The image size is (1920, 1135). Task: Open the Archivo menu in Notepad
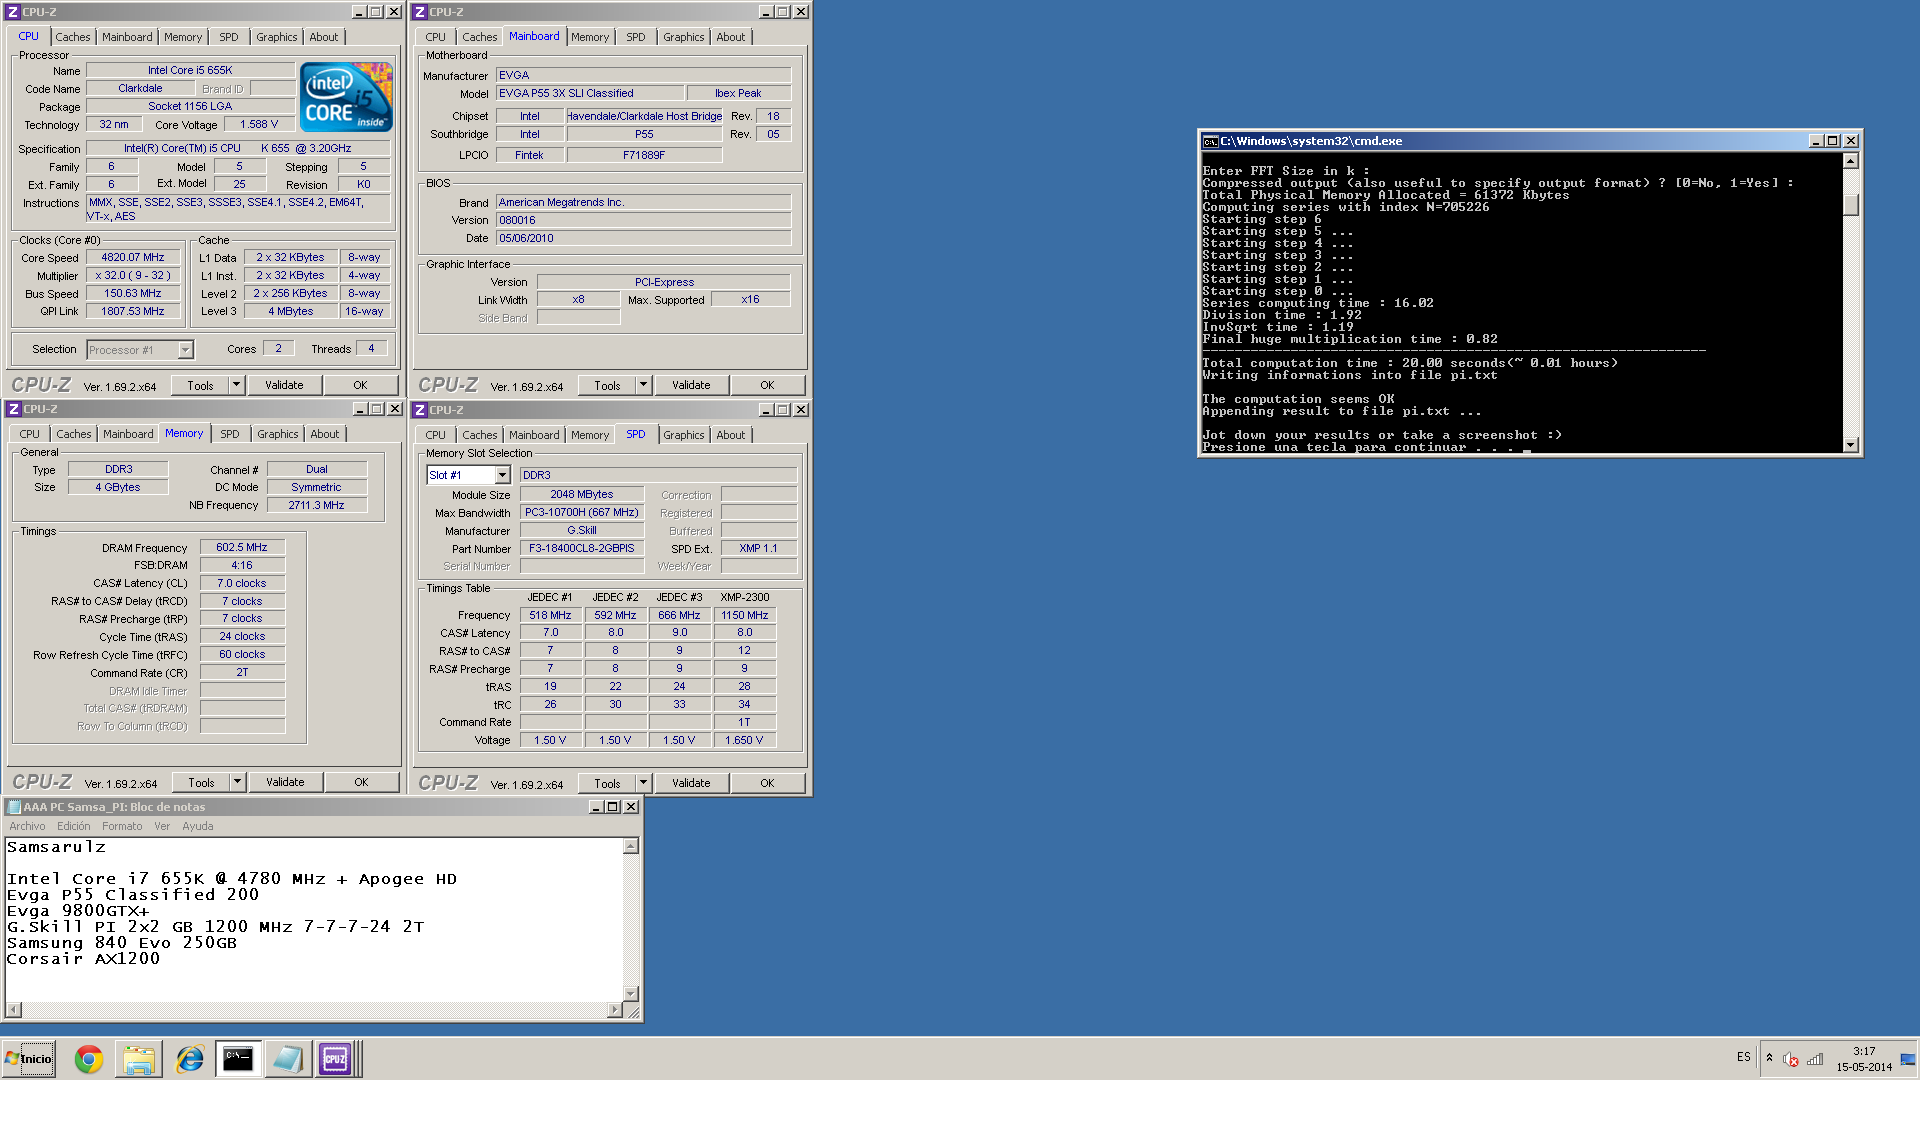coord(27,826)
